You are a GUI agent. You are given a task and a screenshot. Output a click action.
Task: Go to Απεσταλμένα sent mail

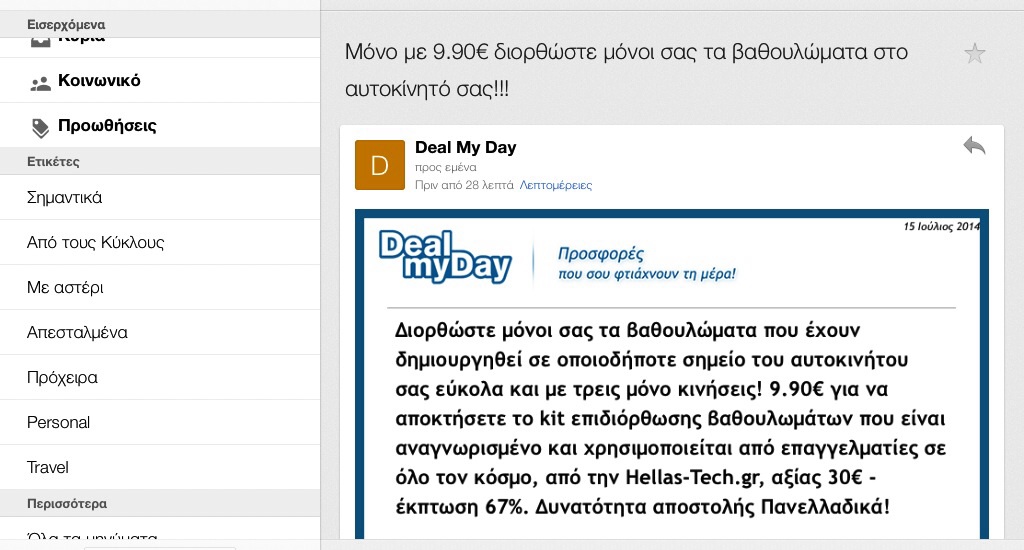pos(160,332)
